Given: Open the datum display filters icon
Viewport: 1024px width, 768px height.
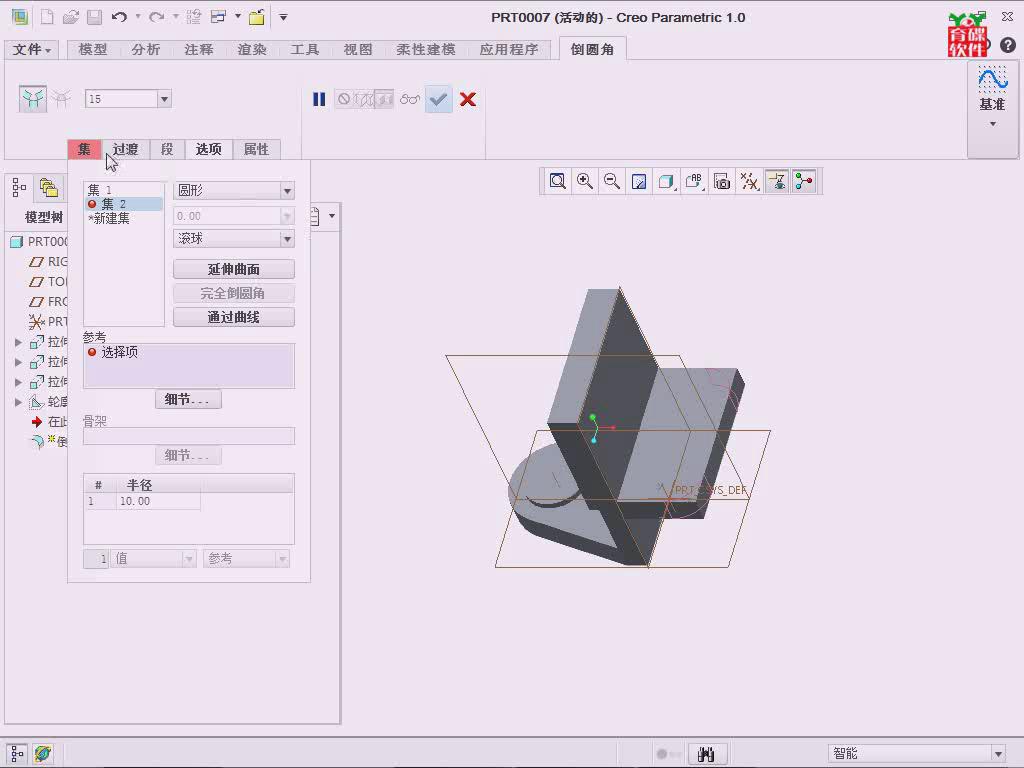Looking at the screenshot, I should [x=749, y=182].
